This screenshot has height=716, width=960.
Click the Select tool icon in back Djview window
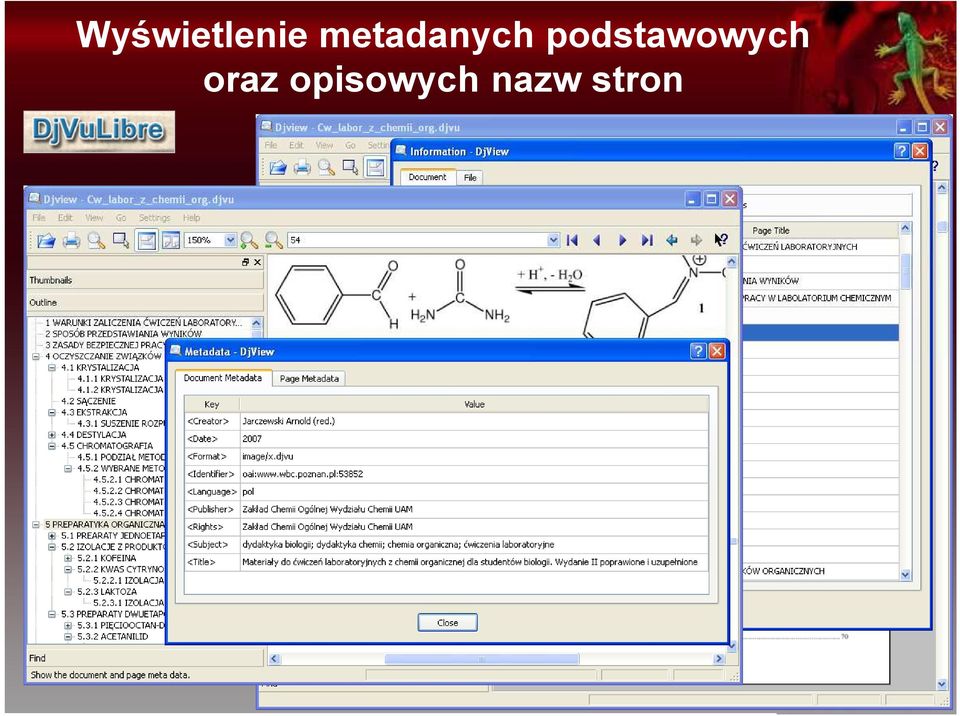(x=351, y=167)
